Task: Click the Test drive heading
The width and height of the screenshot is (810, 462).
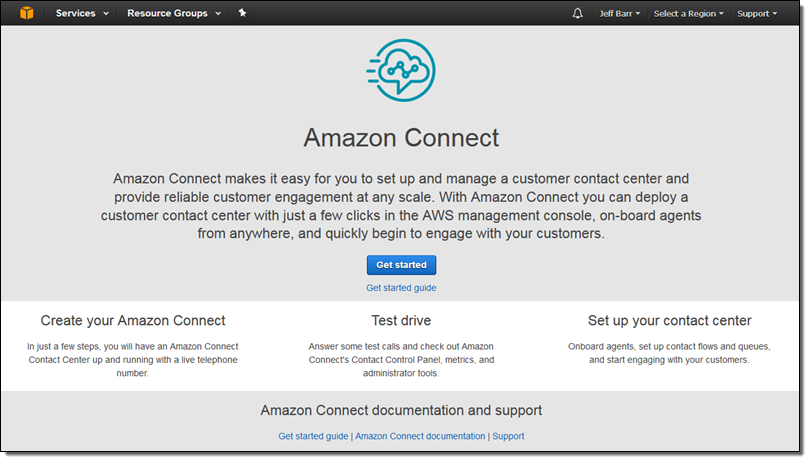Action: tap(401, 321)
